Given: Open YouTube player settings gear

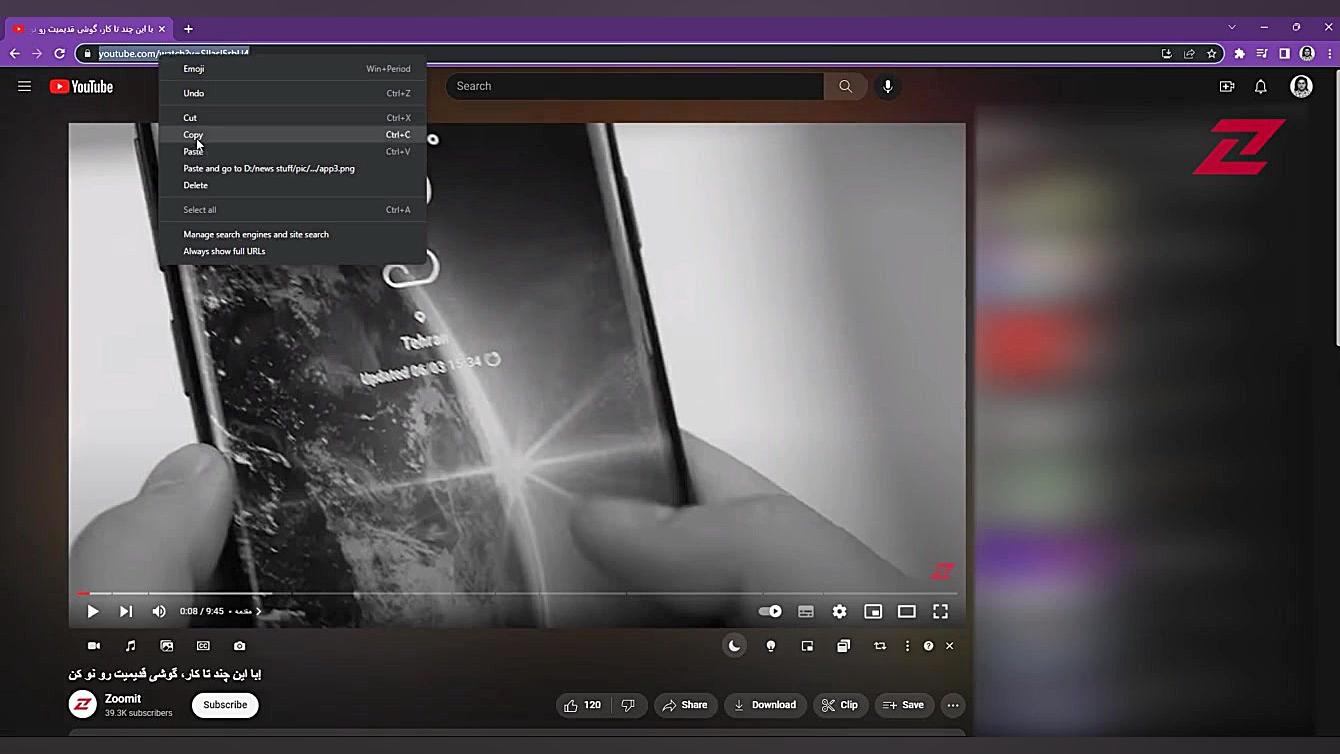Looking at the screenshot, I should pyautogui.click(x=839, y=611).
